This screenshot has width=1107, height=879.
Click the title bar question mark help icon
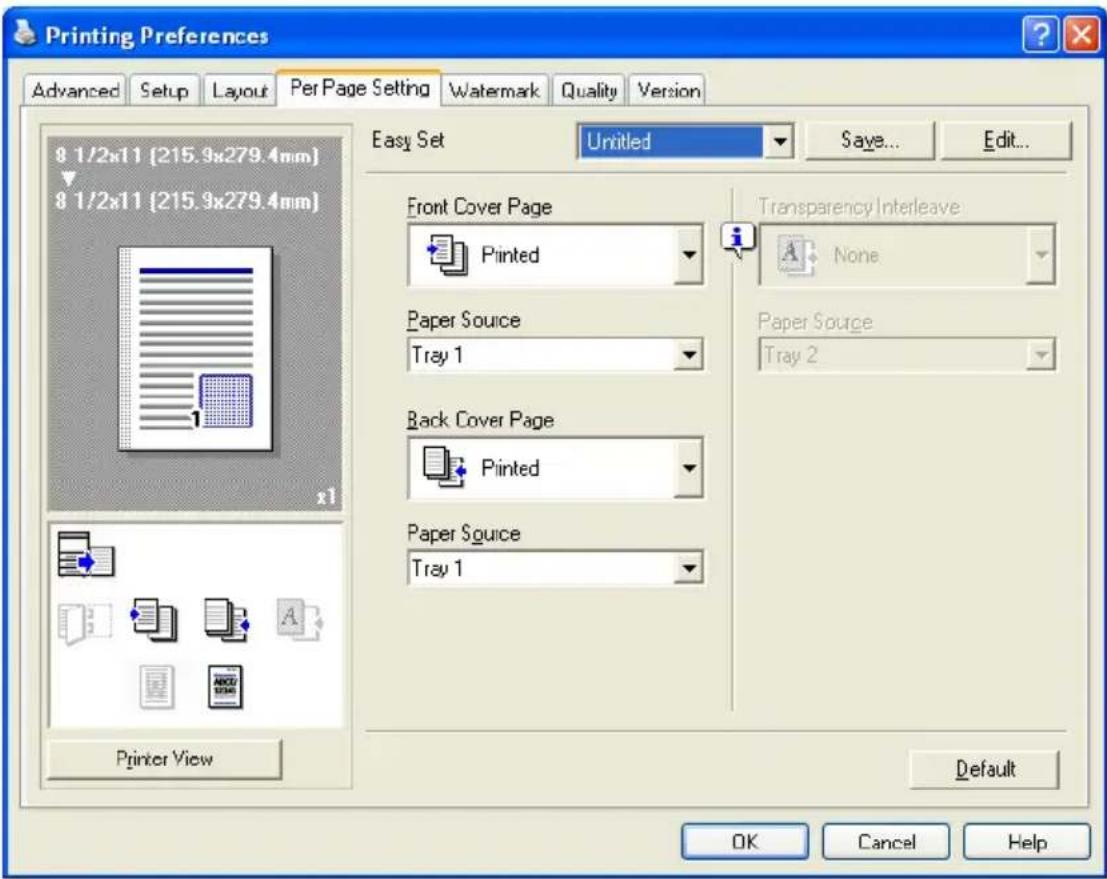click(1041, 34)
